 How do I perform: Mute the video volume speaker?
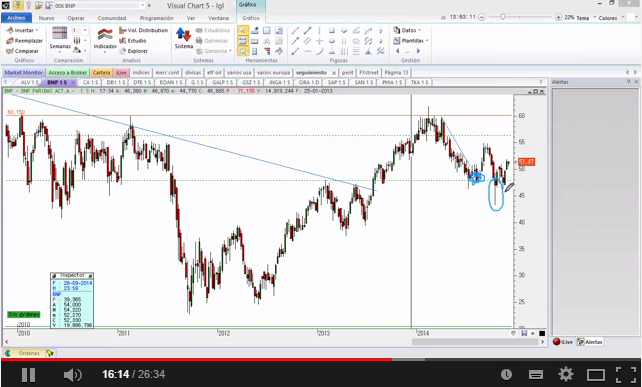pyautogui.click(x=72, y=374)
